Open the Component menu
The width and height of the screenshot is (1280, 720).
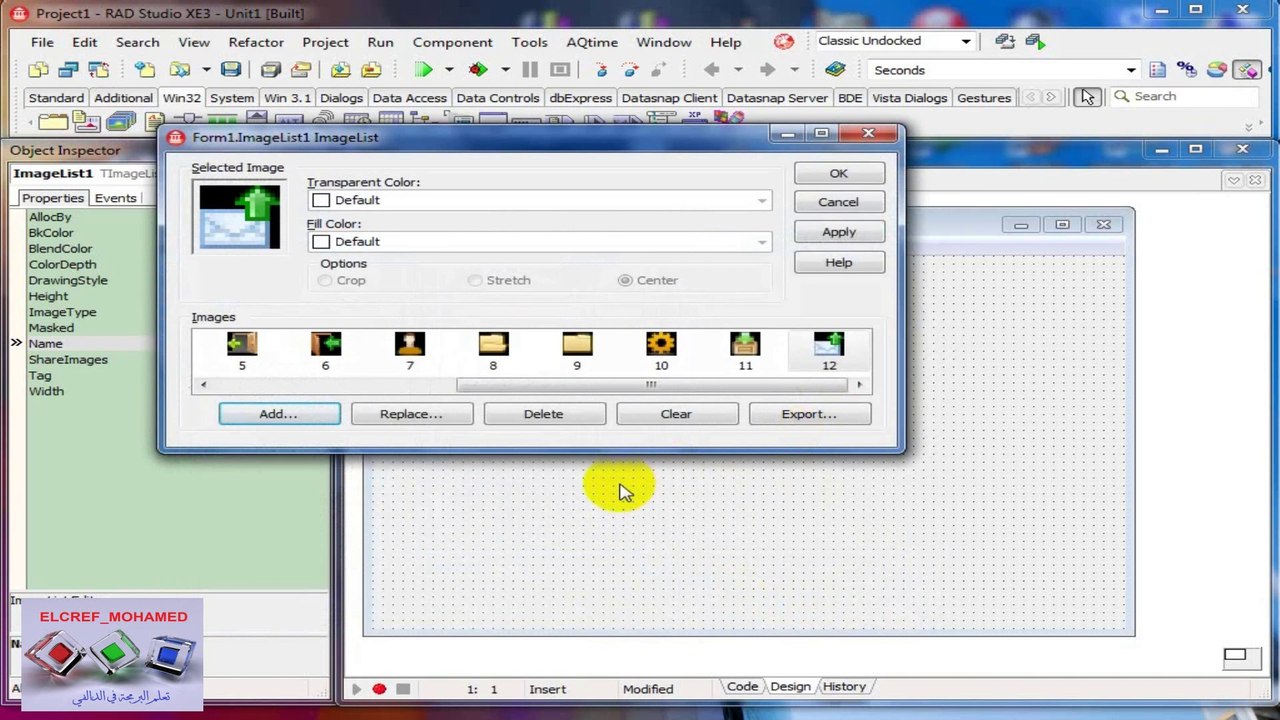point(452,42)
